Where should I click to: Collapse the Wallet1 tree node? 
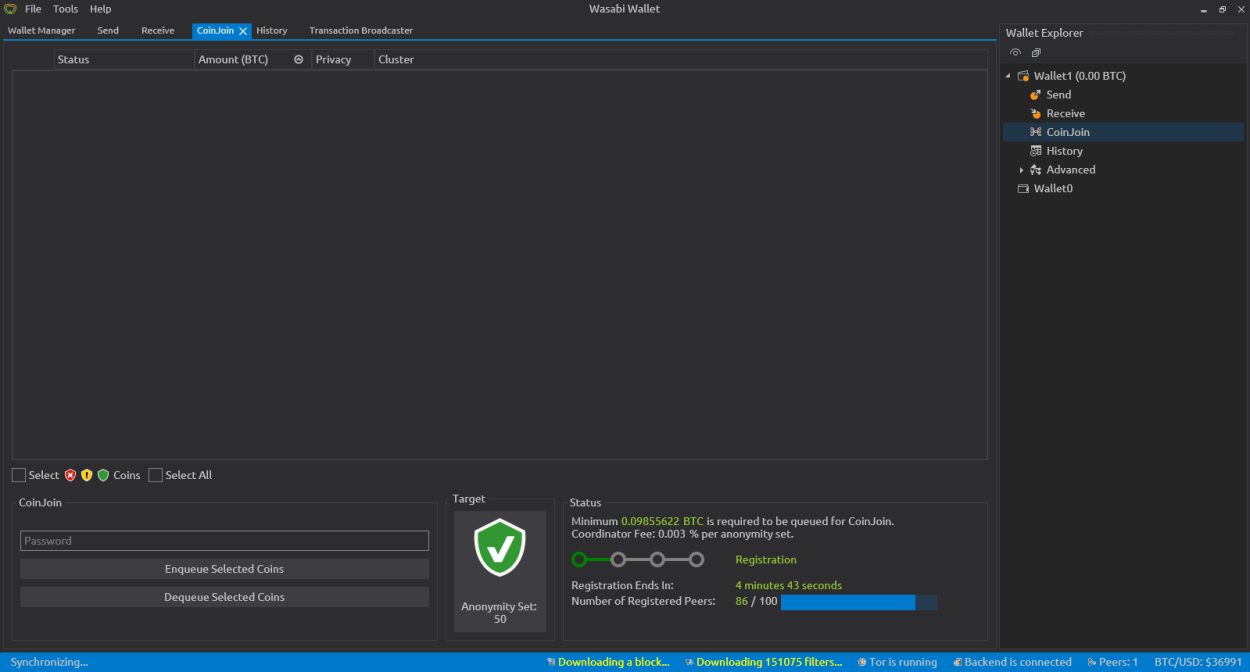[x=1008, y=77]
